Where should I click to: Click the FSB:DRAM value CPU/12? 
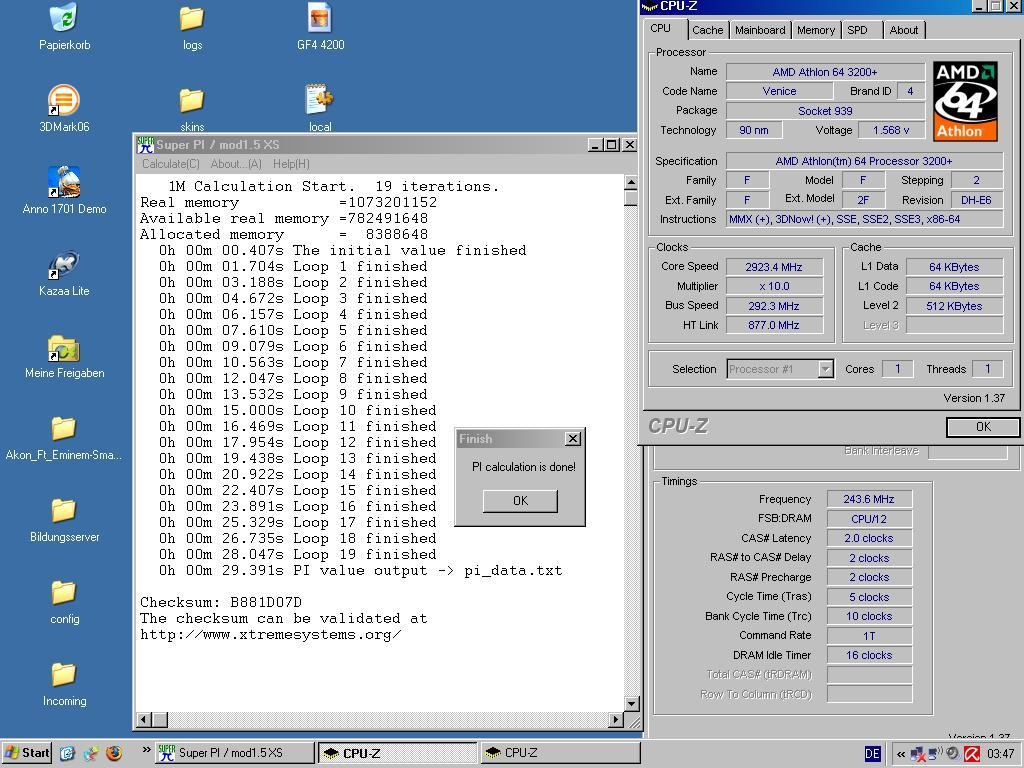click(869, 519)
